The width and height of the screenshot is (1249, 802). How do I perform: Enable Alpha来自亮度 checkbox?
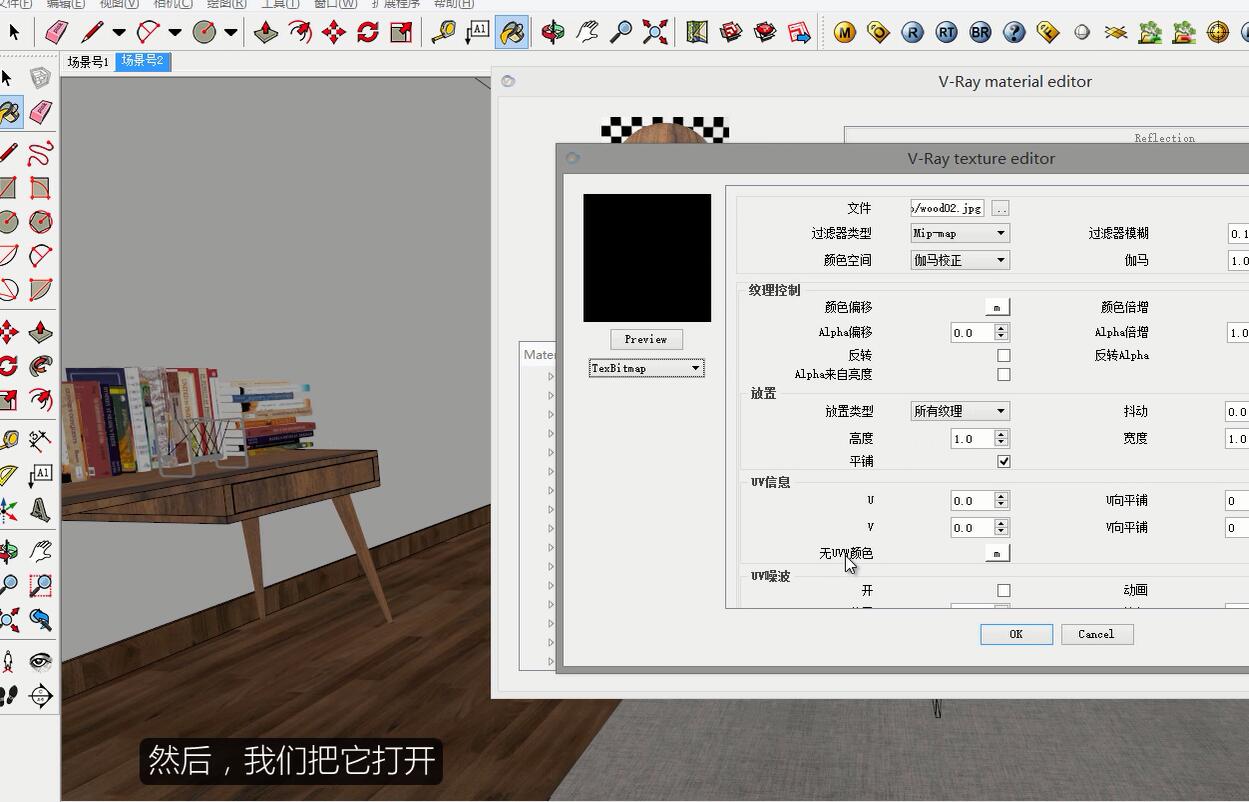point(1003,374)
